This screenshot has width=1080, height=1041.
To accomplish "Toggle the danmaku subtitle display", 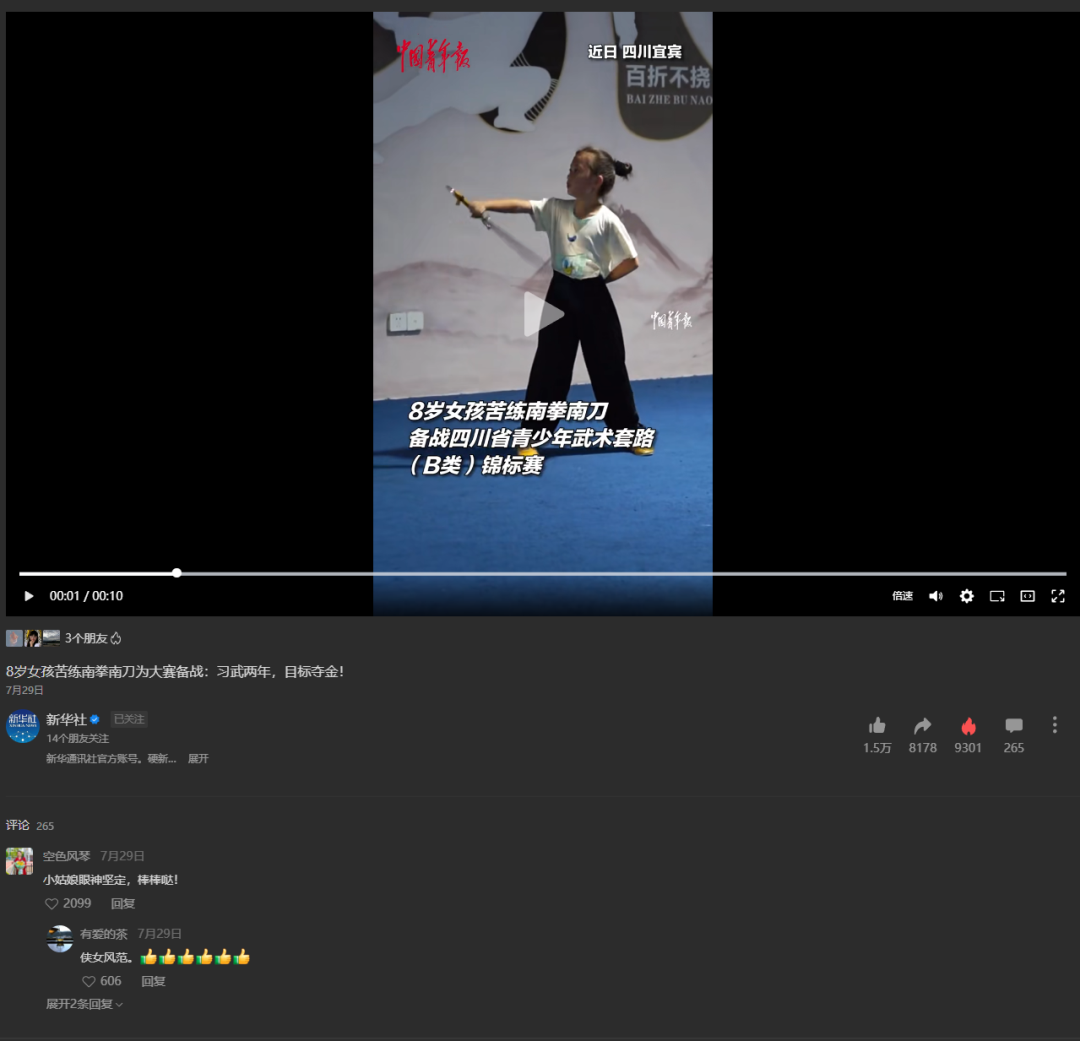I will coord(1027,595).
